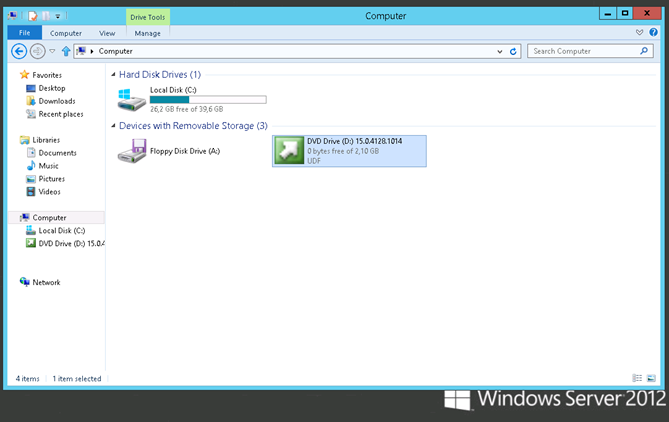Screen dimensions: 669x422
Task: Open Network in the navigation pane
Action: pos(46,283)
